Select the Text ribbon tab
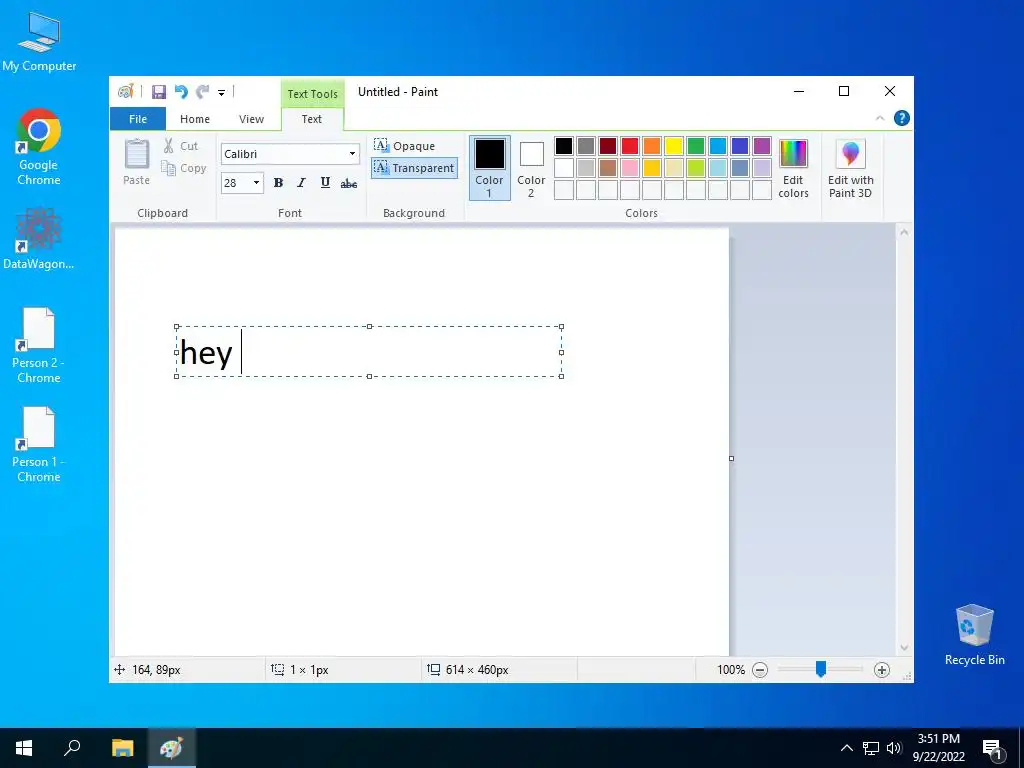The width and height of the screenshot is (1024, 768). [312, 119]
